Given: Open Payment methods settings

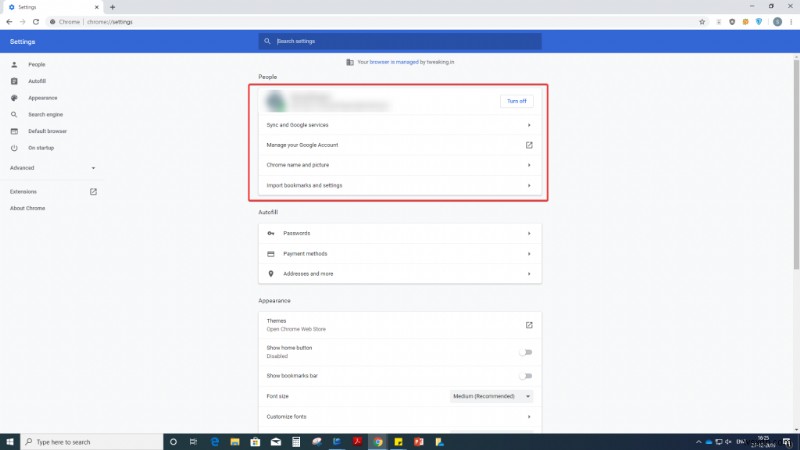Looking at the screenshot, I should 400,254.
